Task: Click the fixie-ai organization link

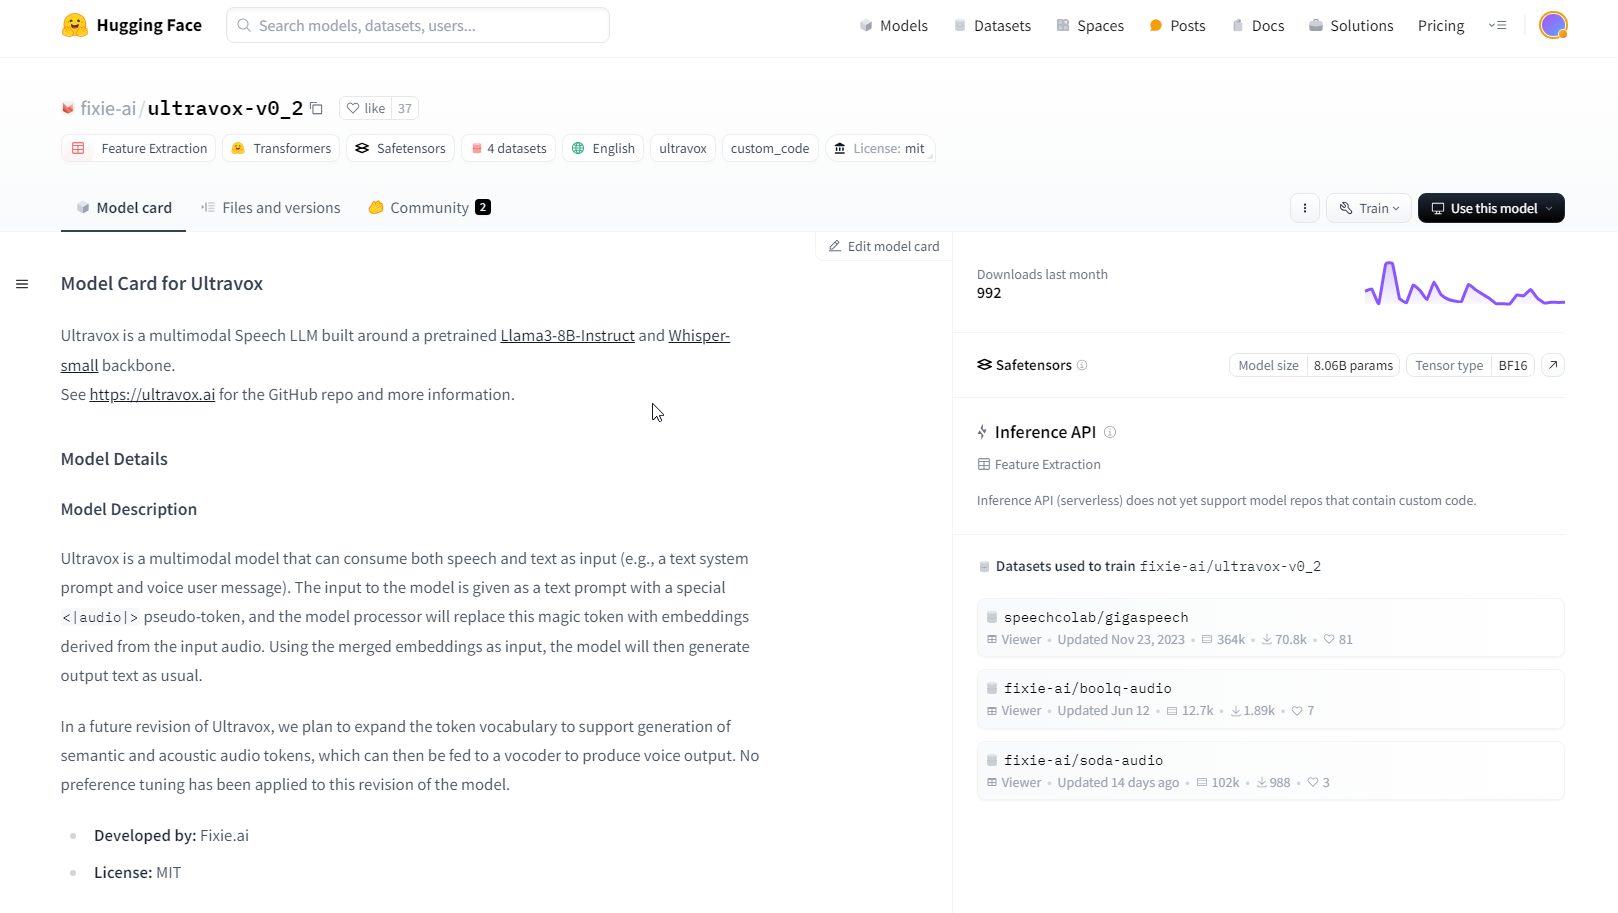Action: pos(107,108)
